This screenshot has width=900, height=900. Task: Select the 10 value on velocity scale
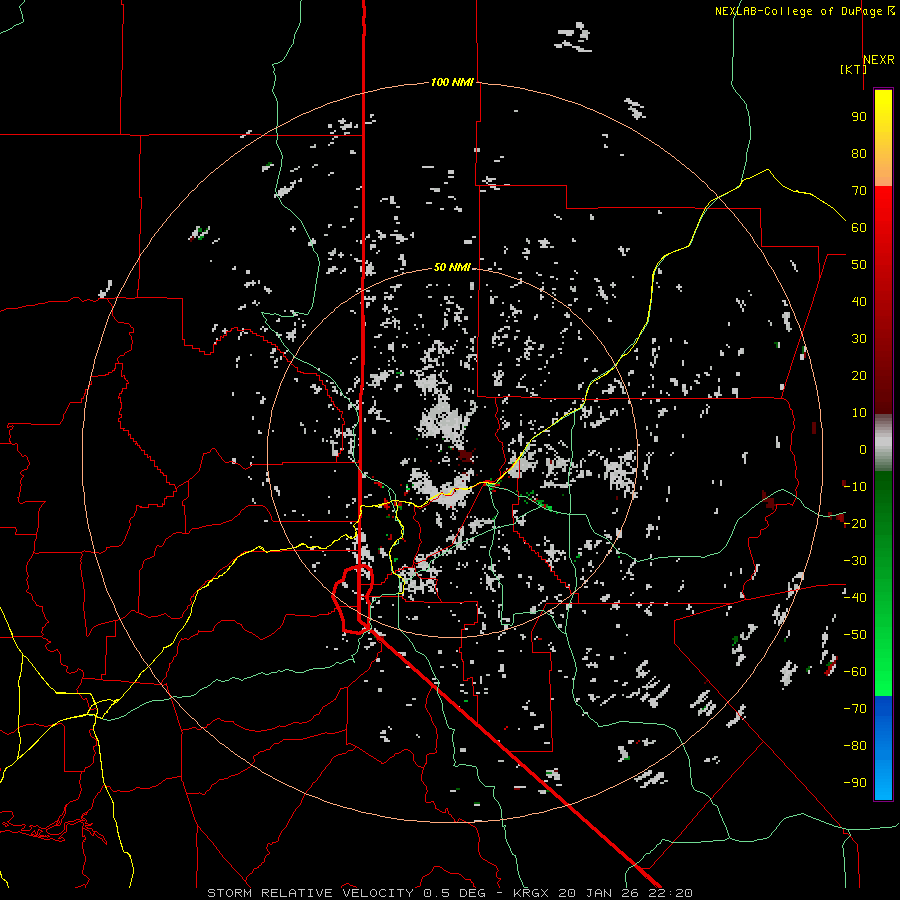[x=859, y=413]
